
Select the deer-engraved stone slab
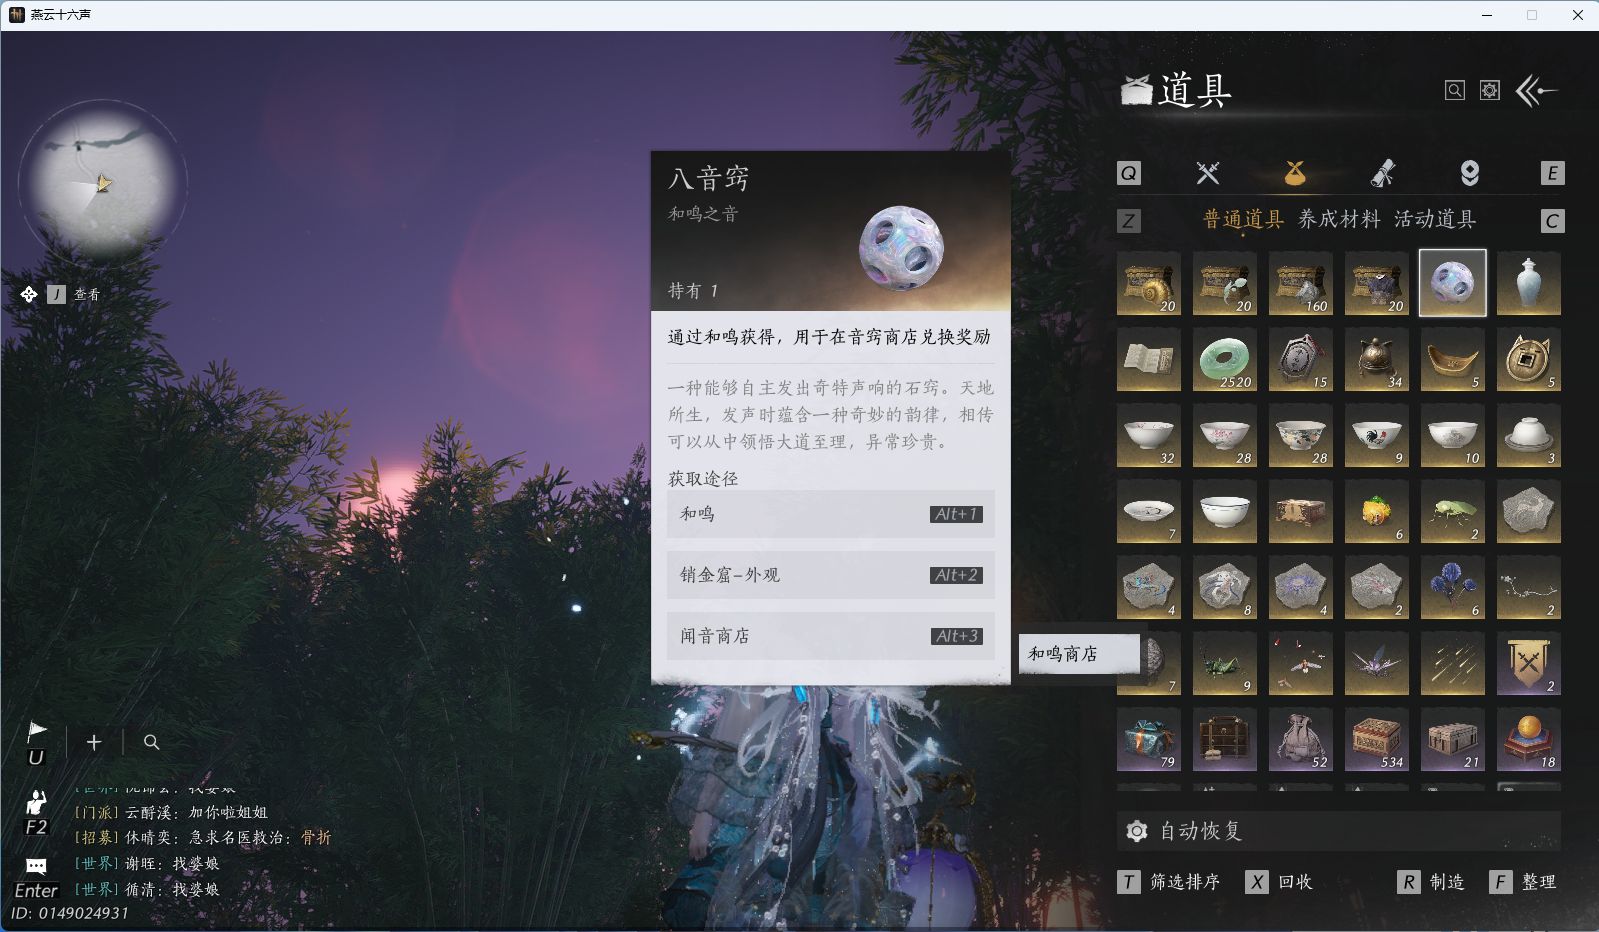click(1528, 511)
